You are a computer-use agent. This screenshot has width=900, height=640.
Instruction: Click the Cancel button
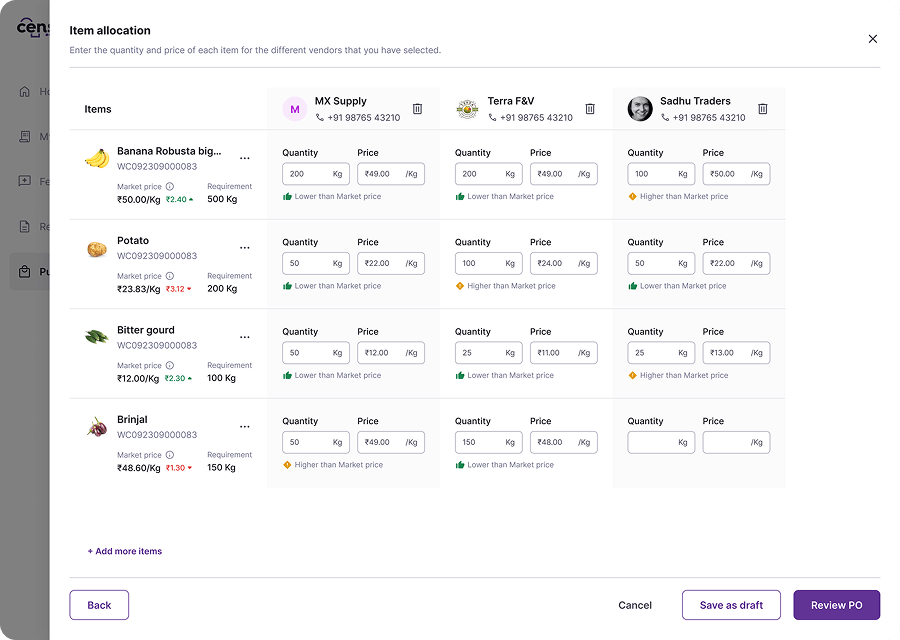click(635, 605)
